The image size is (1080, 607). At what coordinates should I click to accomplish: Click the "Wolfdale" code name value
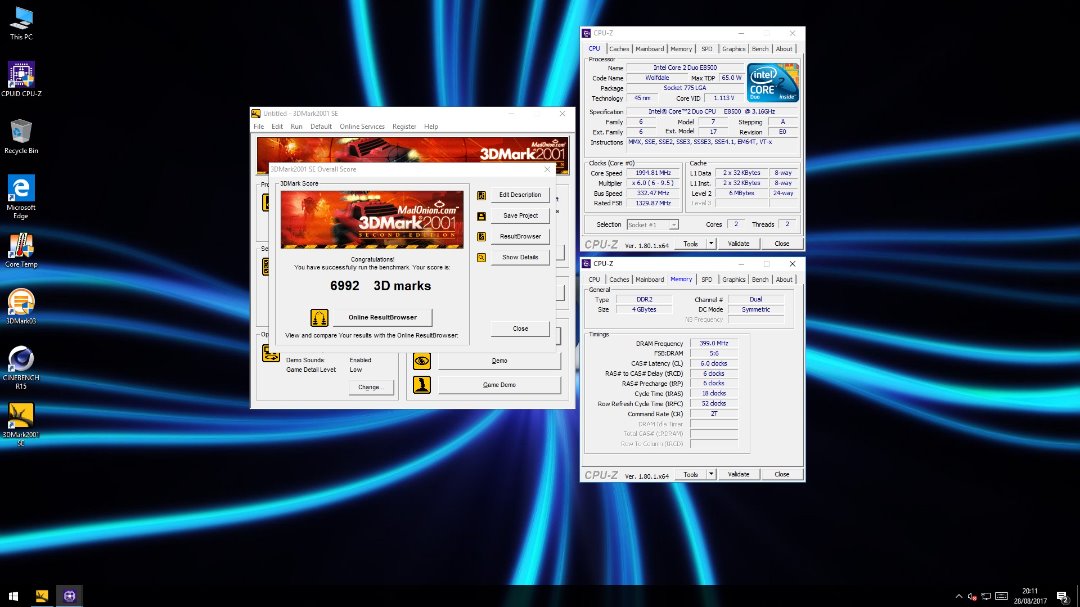tap(657, 78)
